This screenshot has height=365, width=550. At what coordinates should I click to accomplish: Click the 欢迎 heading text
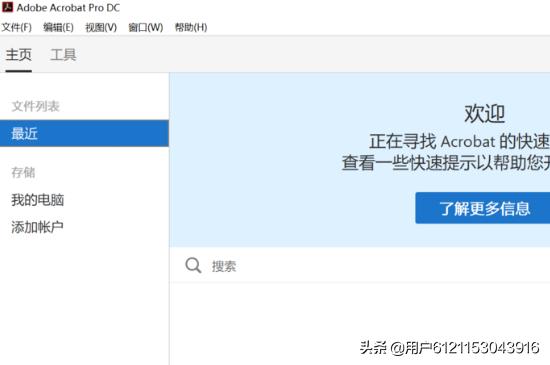point(485,114)
